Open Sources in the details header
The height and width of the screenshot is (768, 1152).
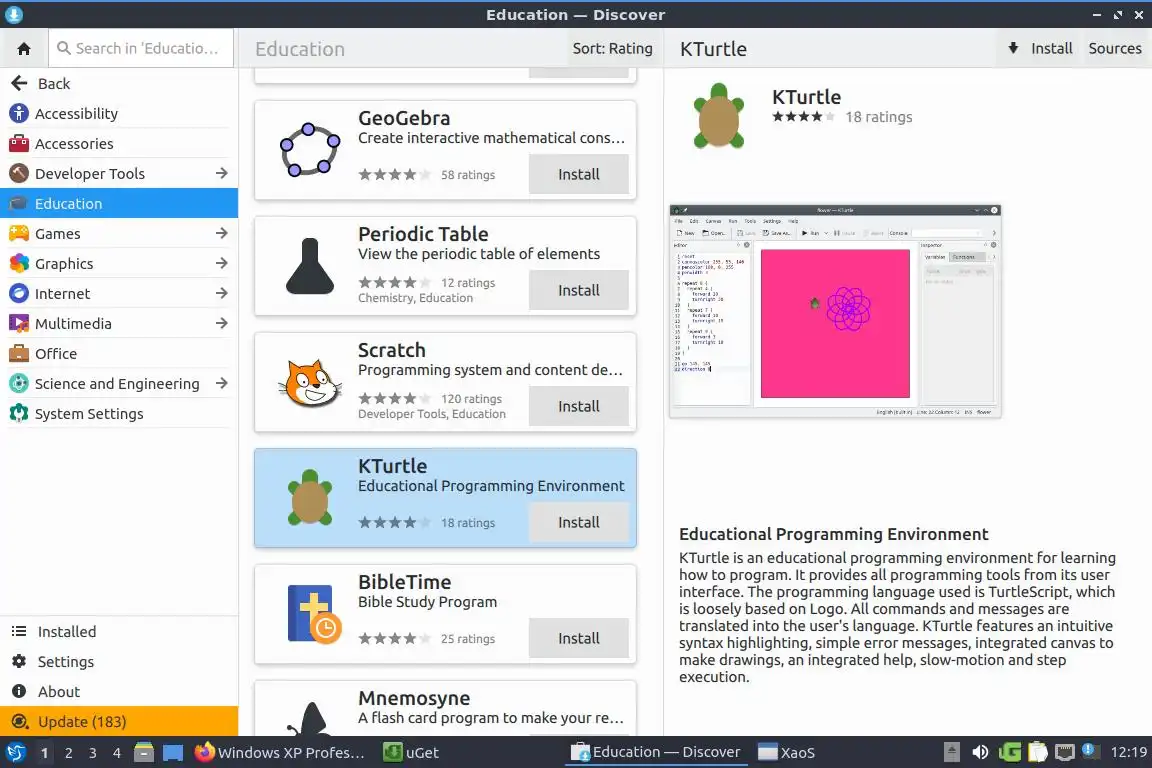pos(1115,49)
